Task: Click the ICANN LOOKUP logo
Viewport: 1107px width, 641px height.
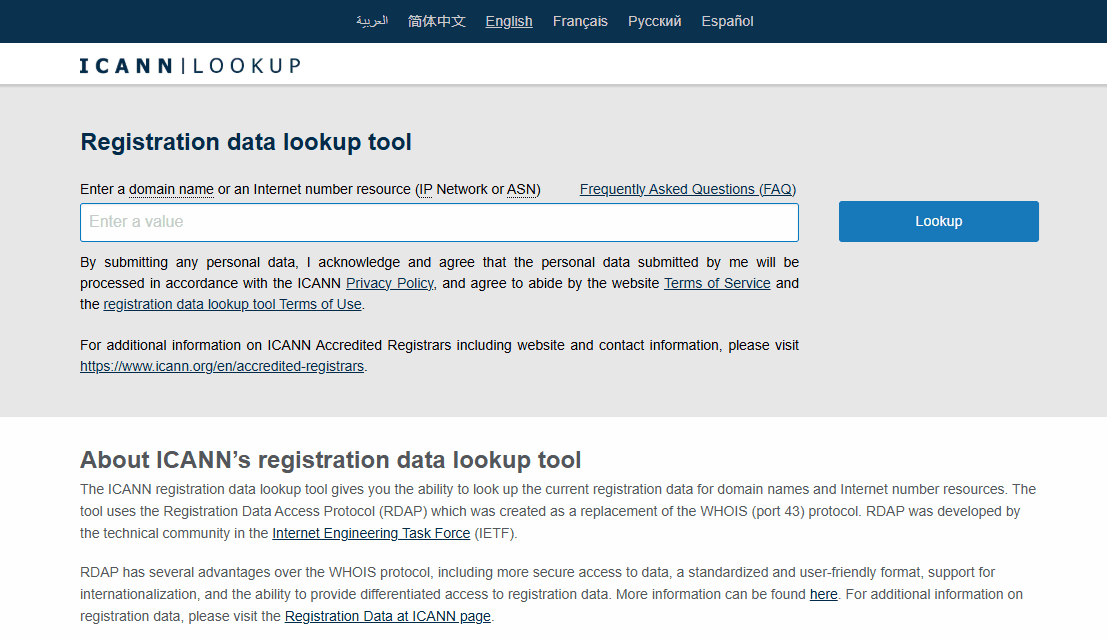Action: [190, 66]
